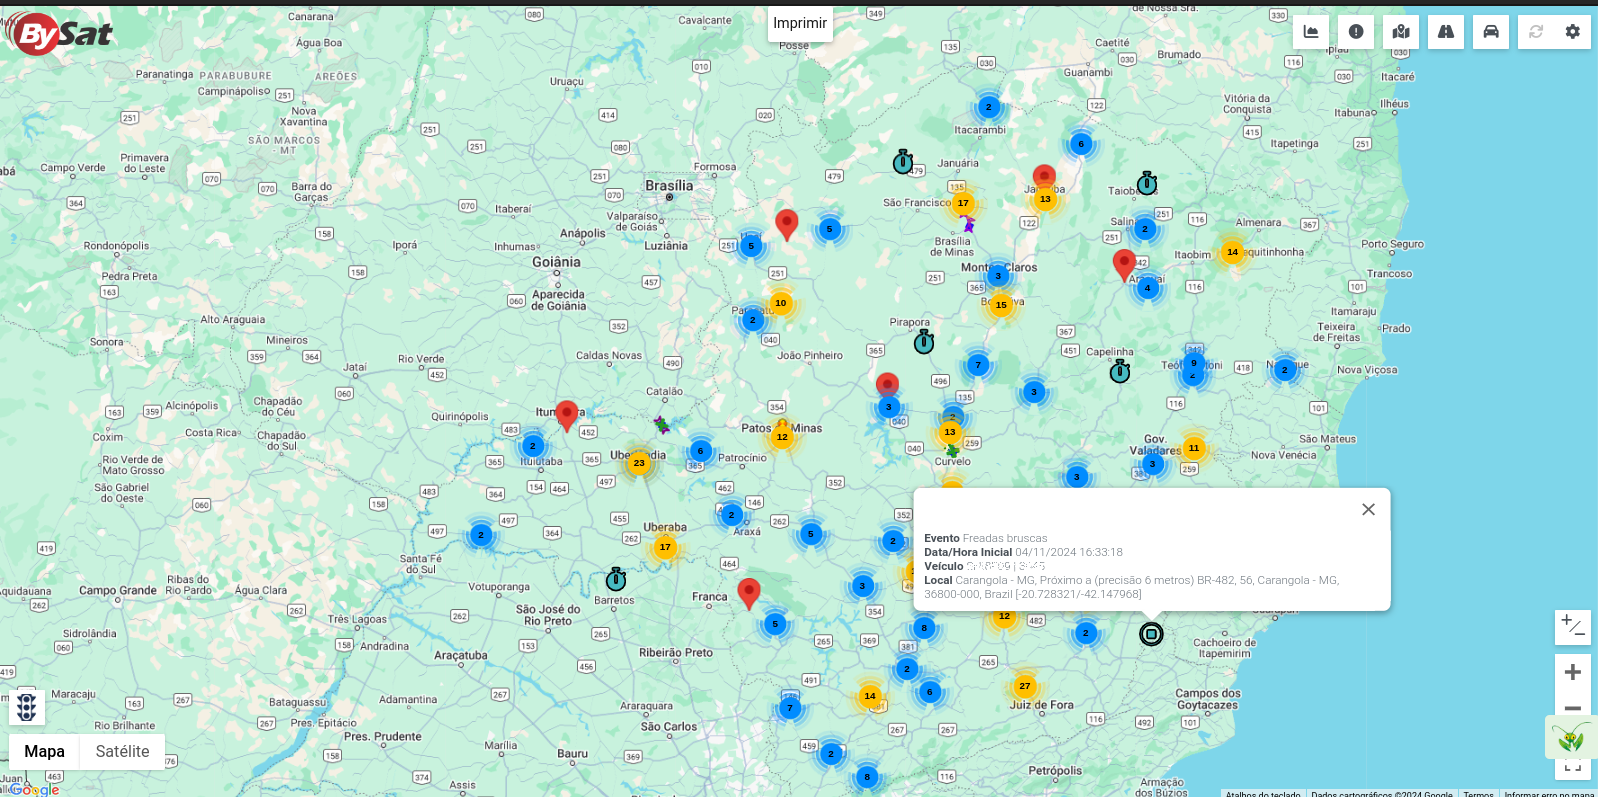Image resolution: width=1598 pixels, height=797 pixels.
Task: Open the Termos link
Action: point(1478,794)
